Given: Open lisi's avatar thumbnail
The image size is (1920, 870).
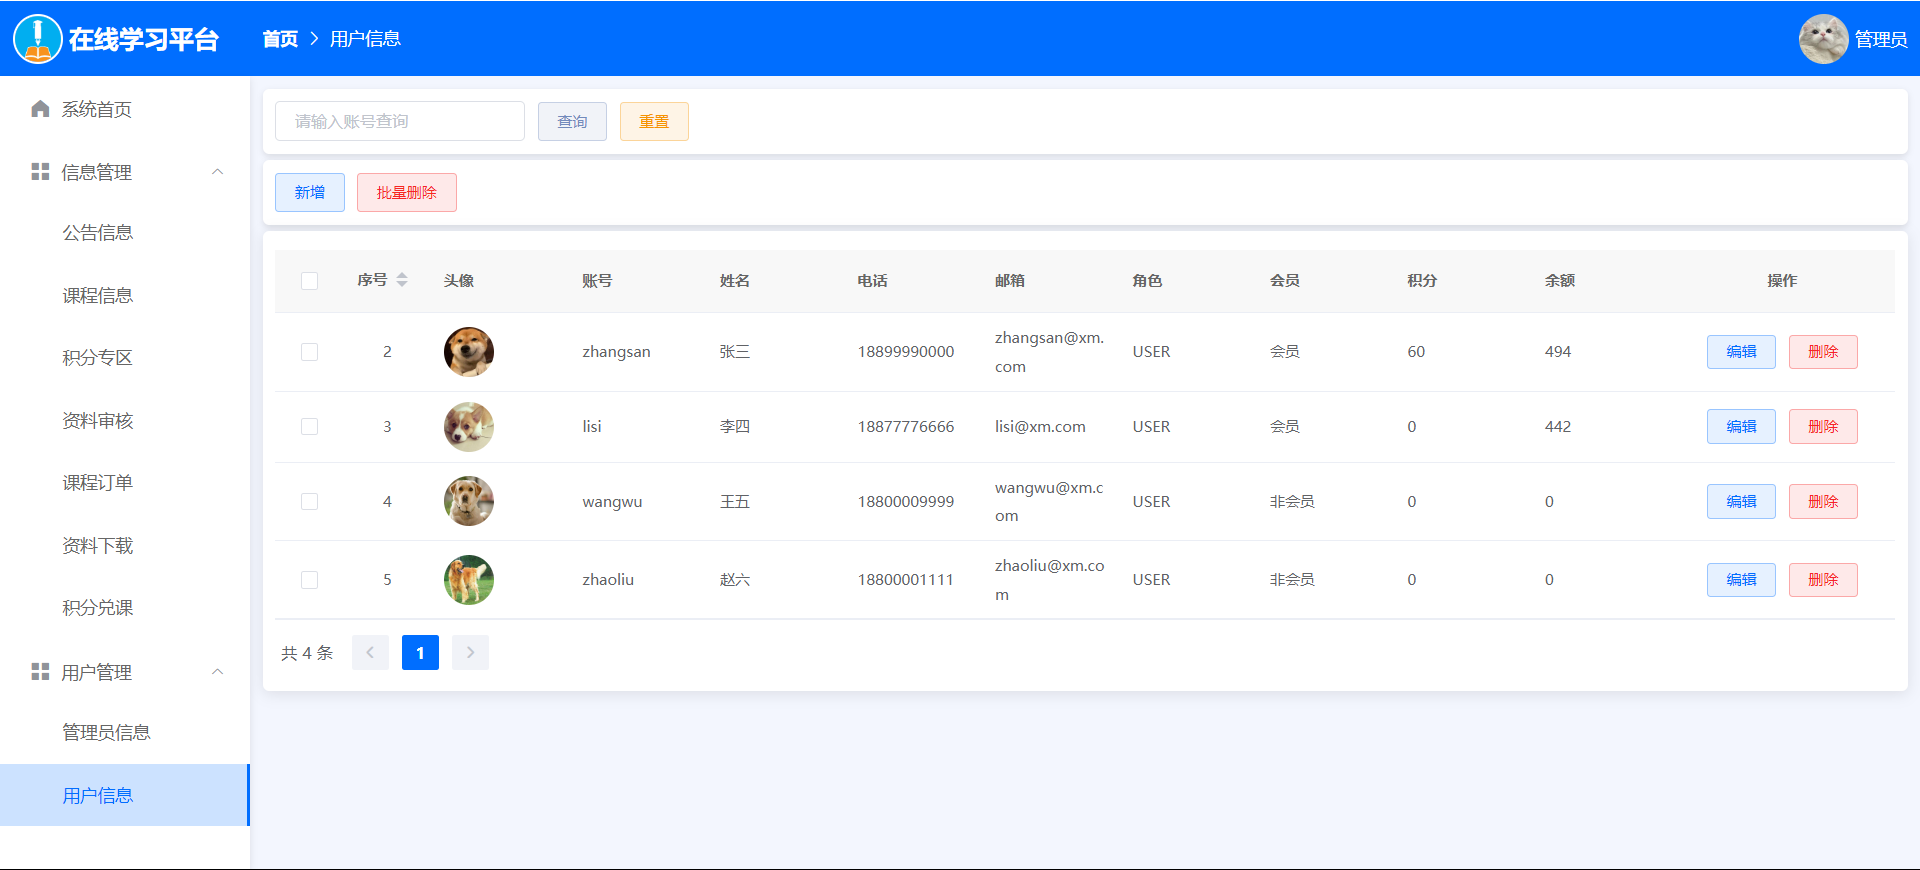Looking at the screenshot, I should click(469, 427).
